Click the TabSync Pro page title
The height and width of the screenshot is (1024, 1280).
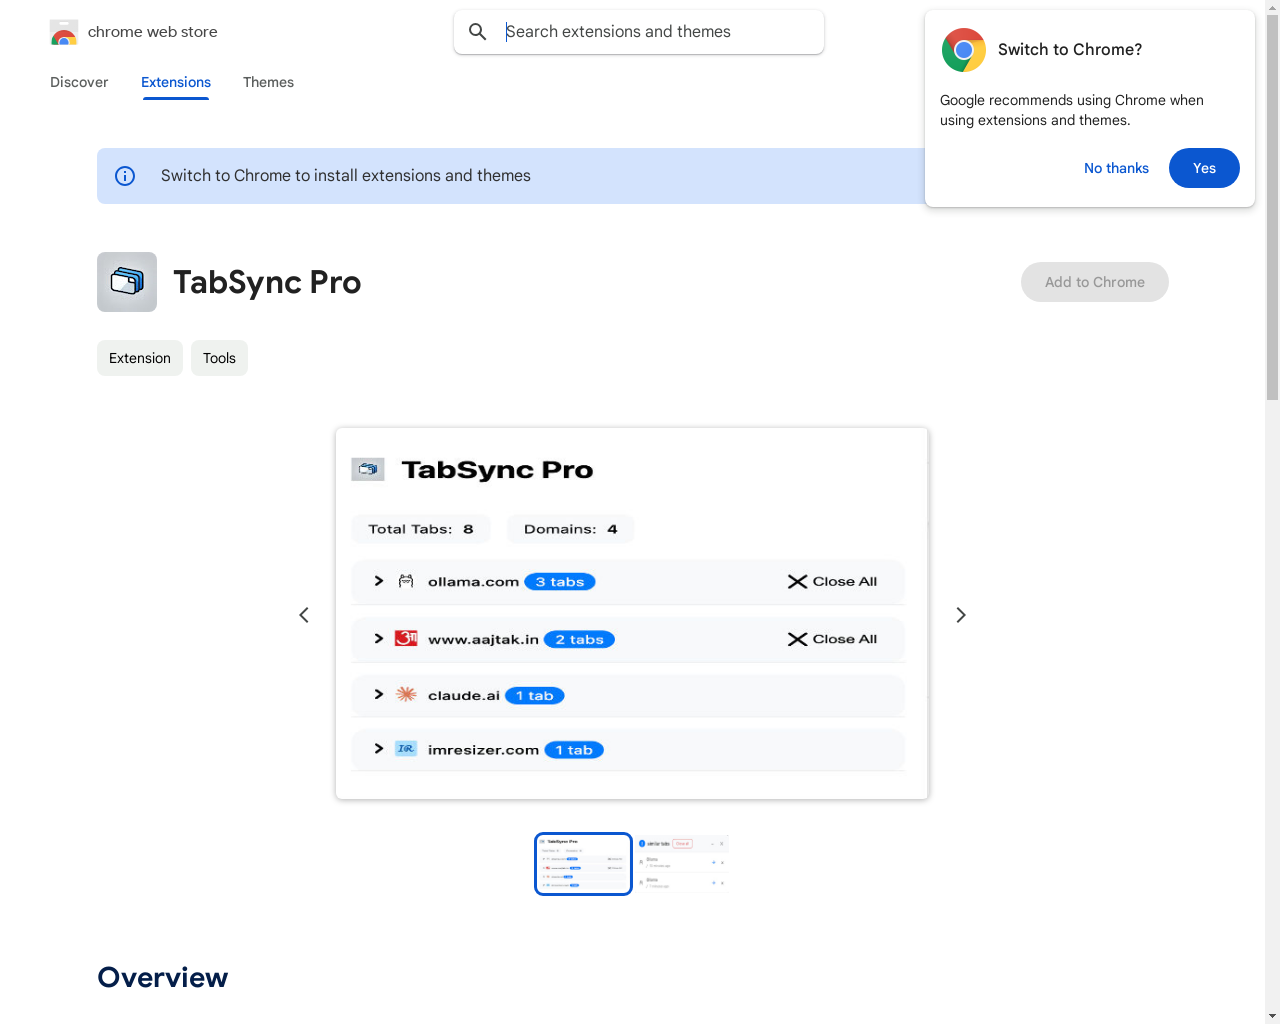point(267,282)
